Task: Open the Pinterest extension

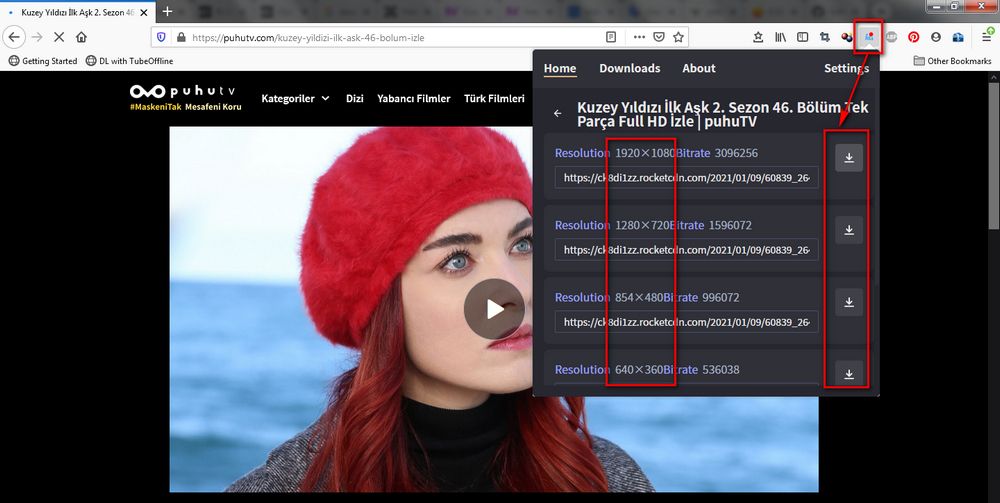Action: 913,37
